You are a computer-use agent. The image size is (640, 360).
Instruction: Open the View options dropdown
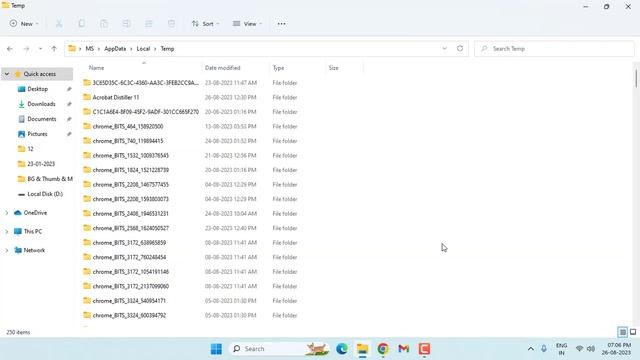[x=247, y=24]
